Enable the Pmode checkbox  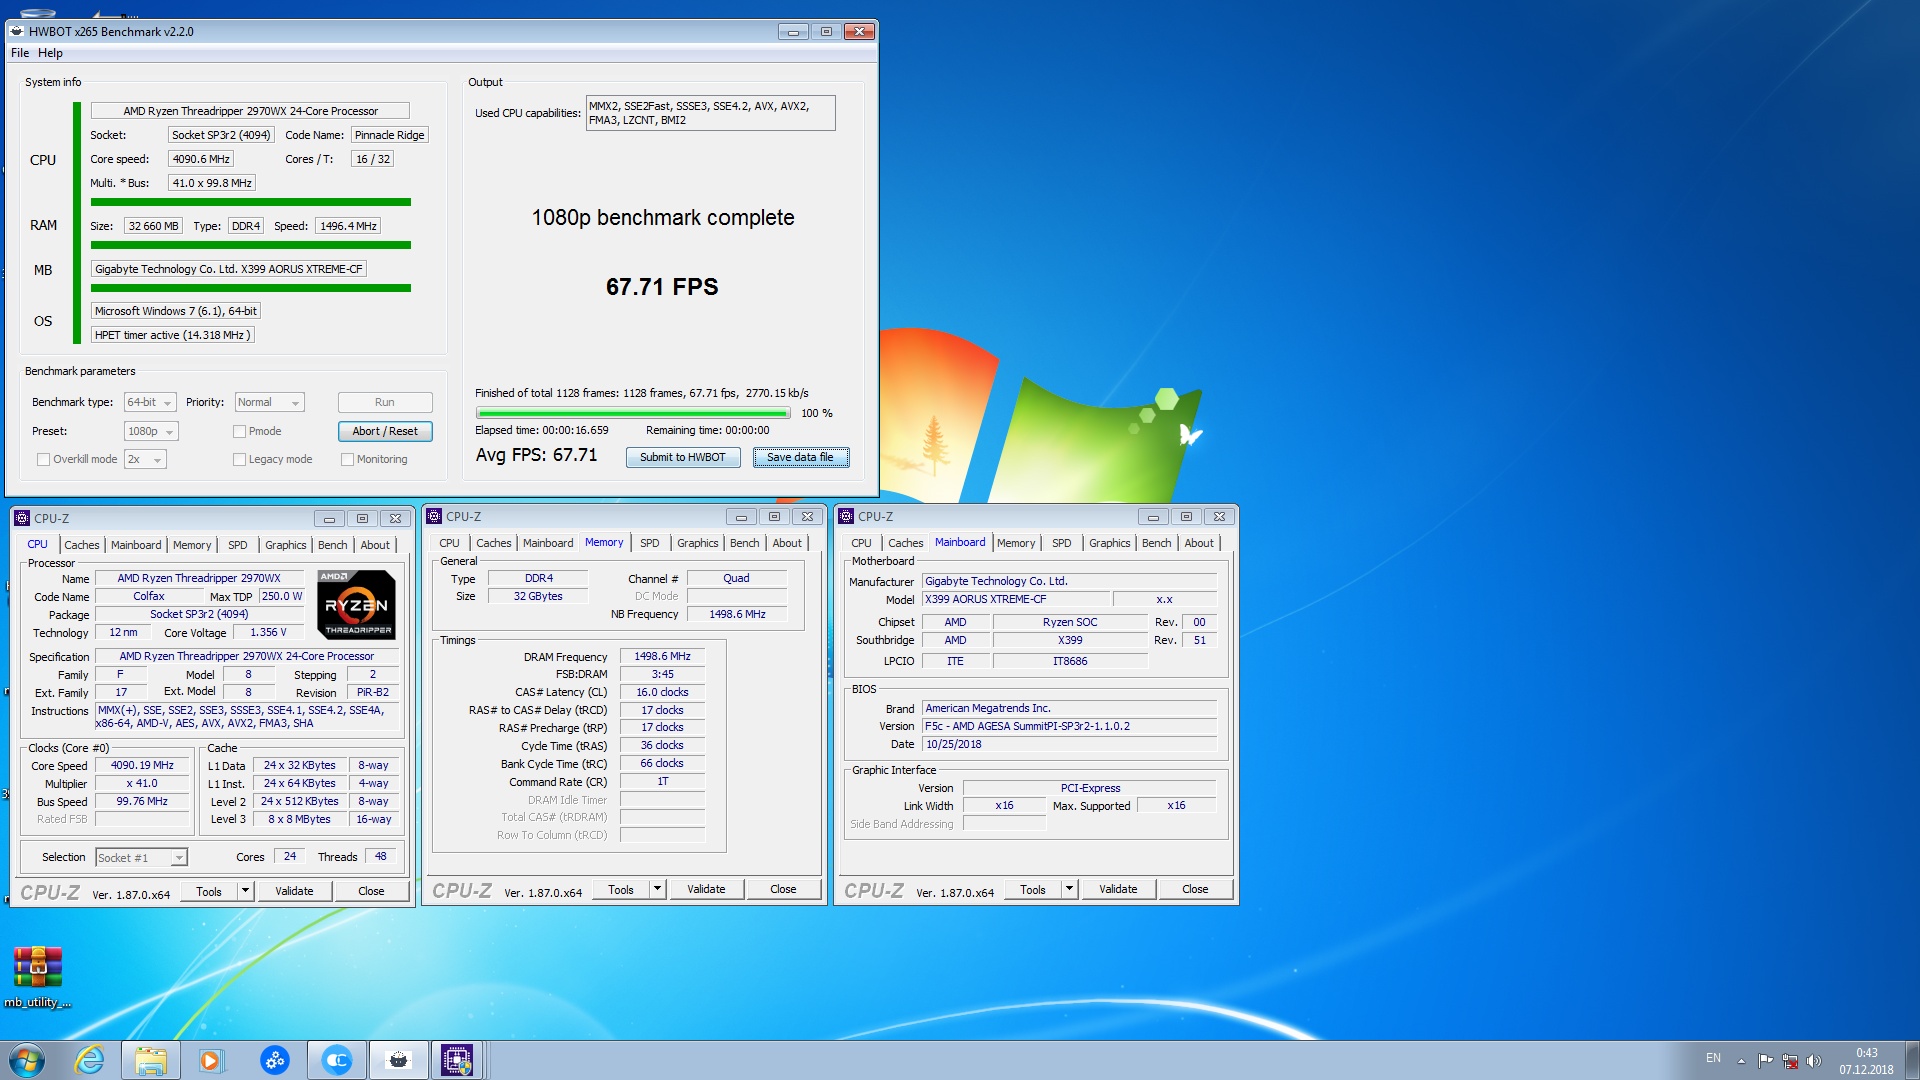(239, 432)
